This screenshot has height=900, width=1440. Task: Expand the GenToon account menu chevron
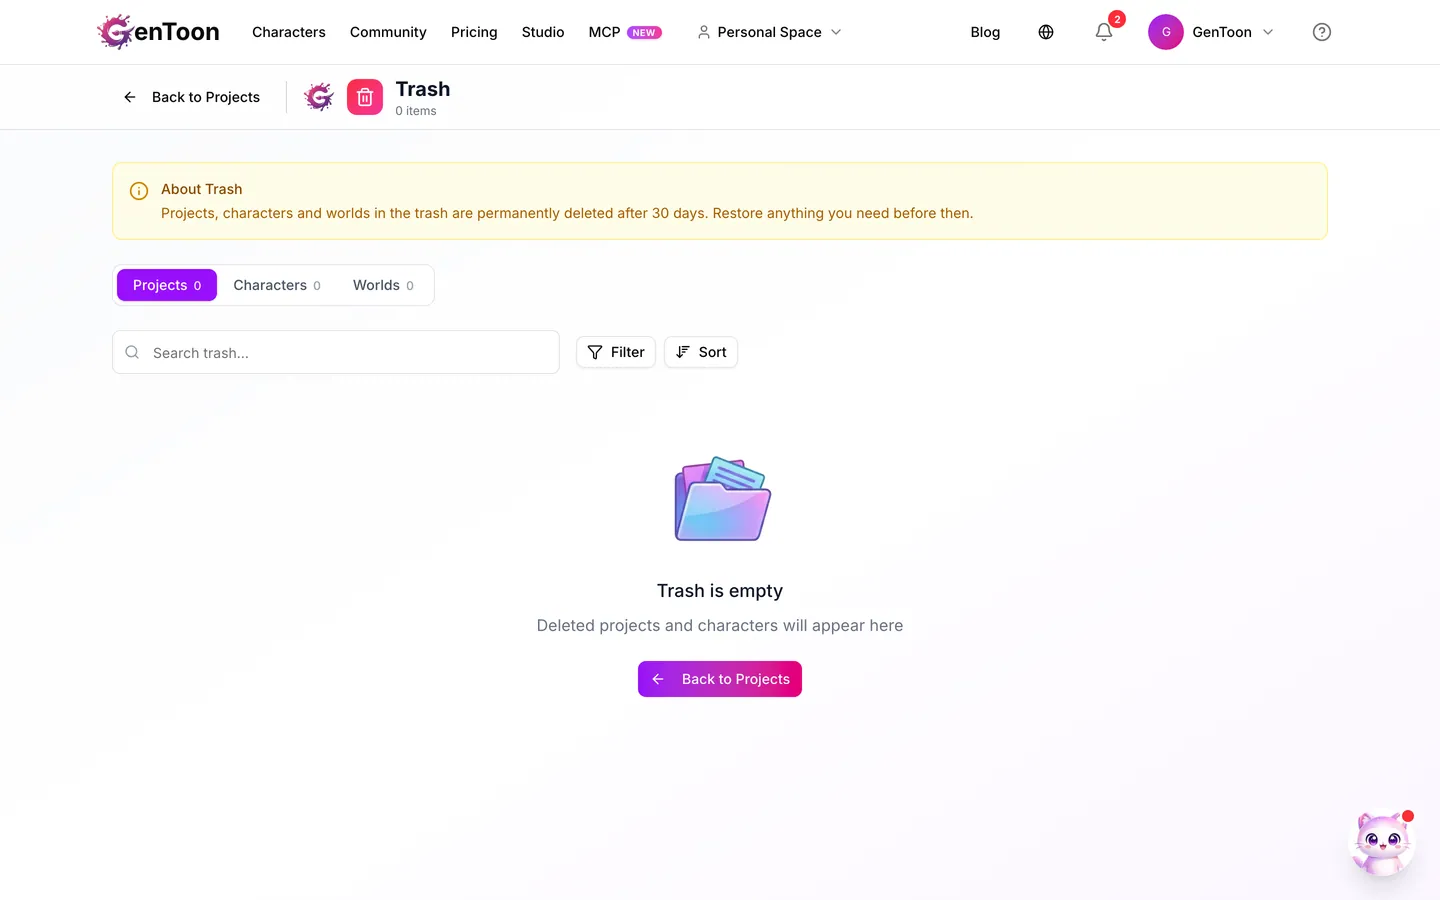1268,32
